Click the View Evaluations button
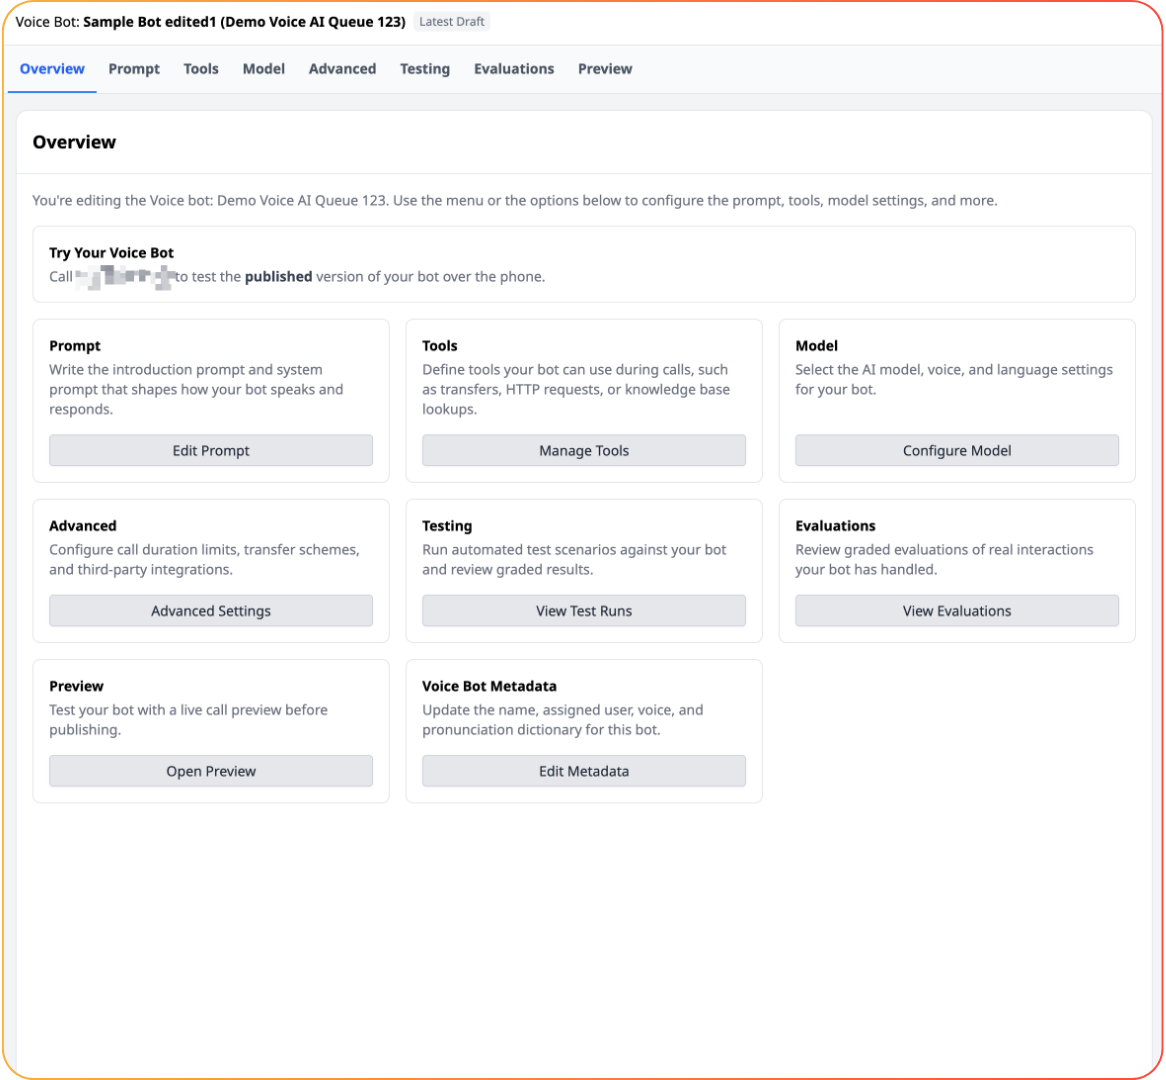1166x1080 pixels. 957,611
